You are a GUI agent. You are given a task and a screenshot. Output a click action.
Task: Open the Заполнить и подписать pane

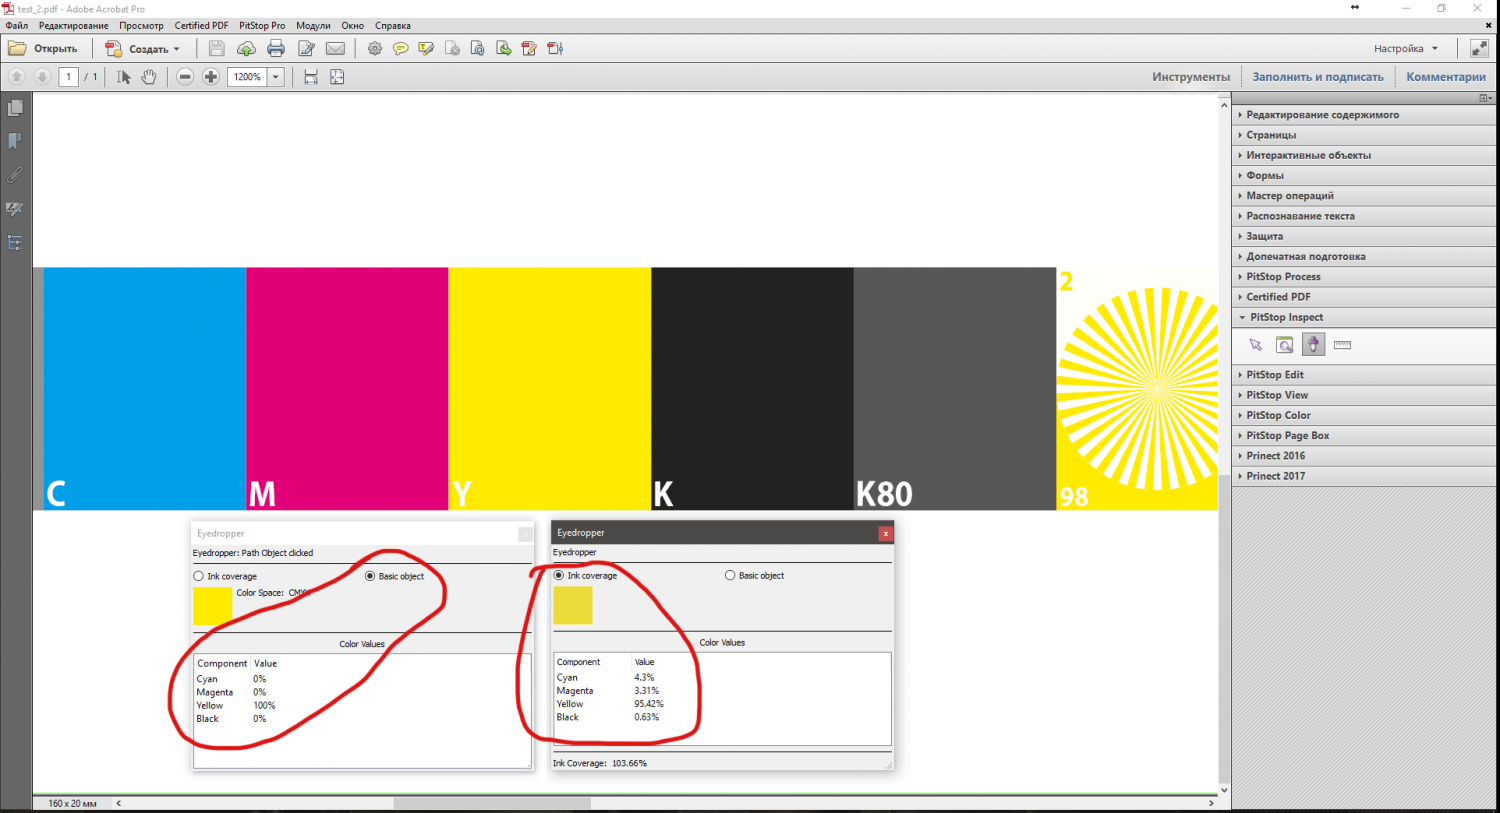[1318, 77]
